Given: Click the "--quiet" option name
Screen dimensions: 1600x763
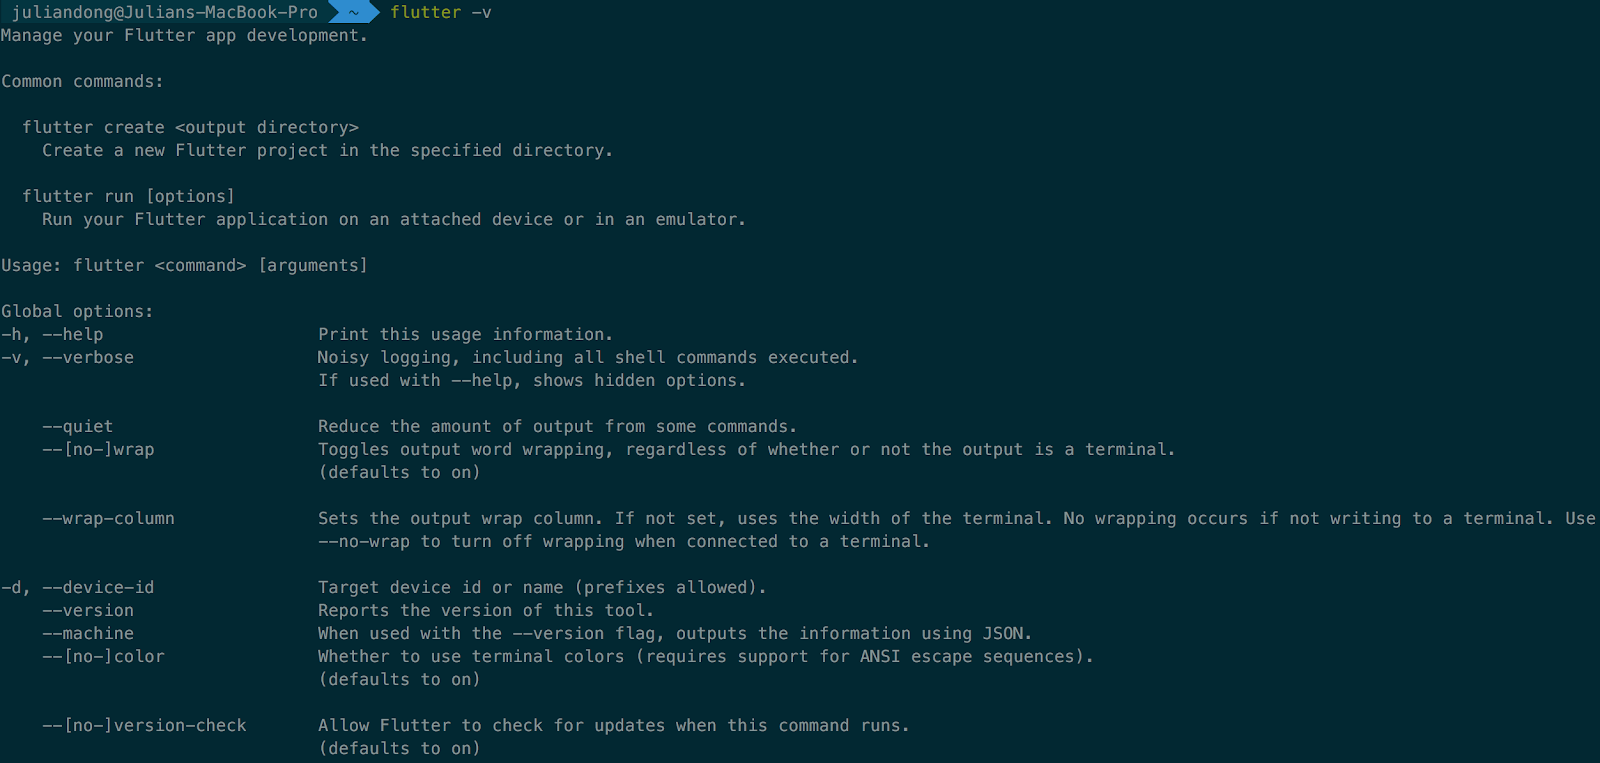Looking at the screenshot, I should [77, 426].
